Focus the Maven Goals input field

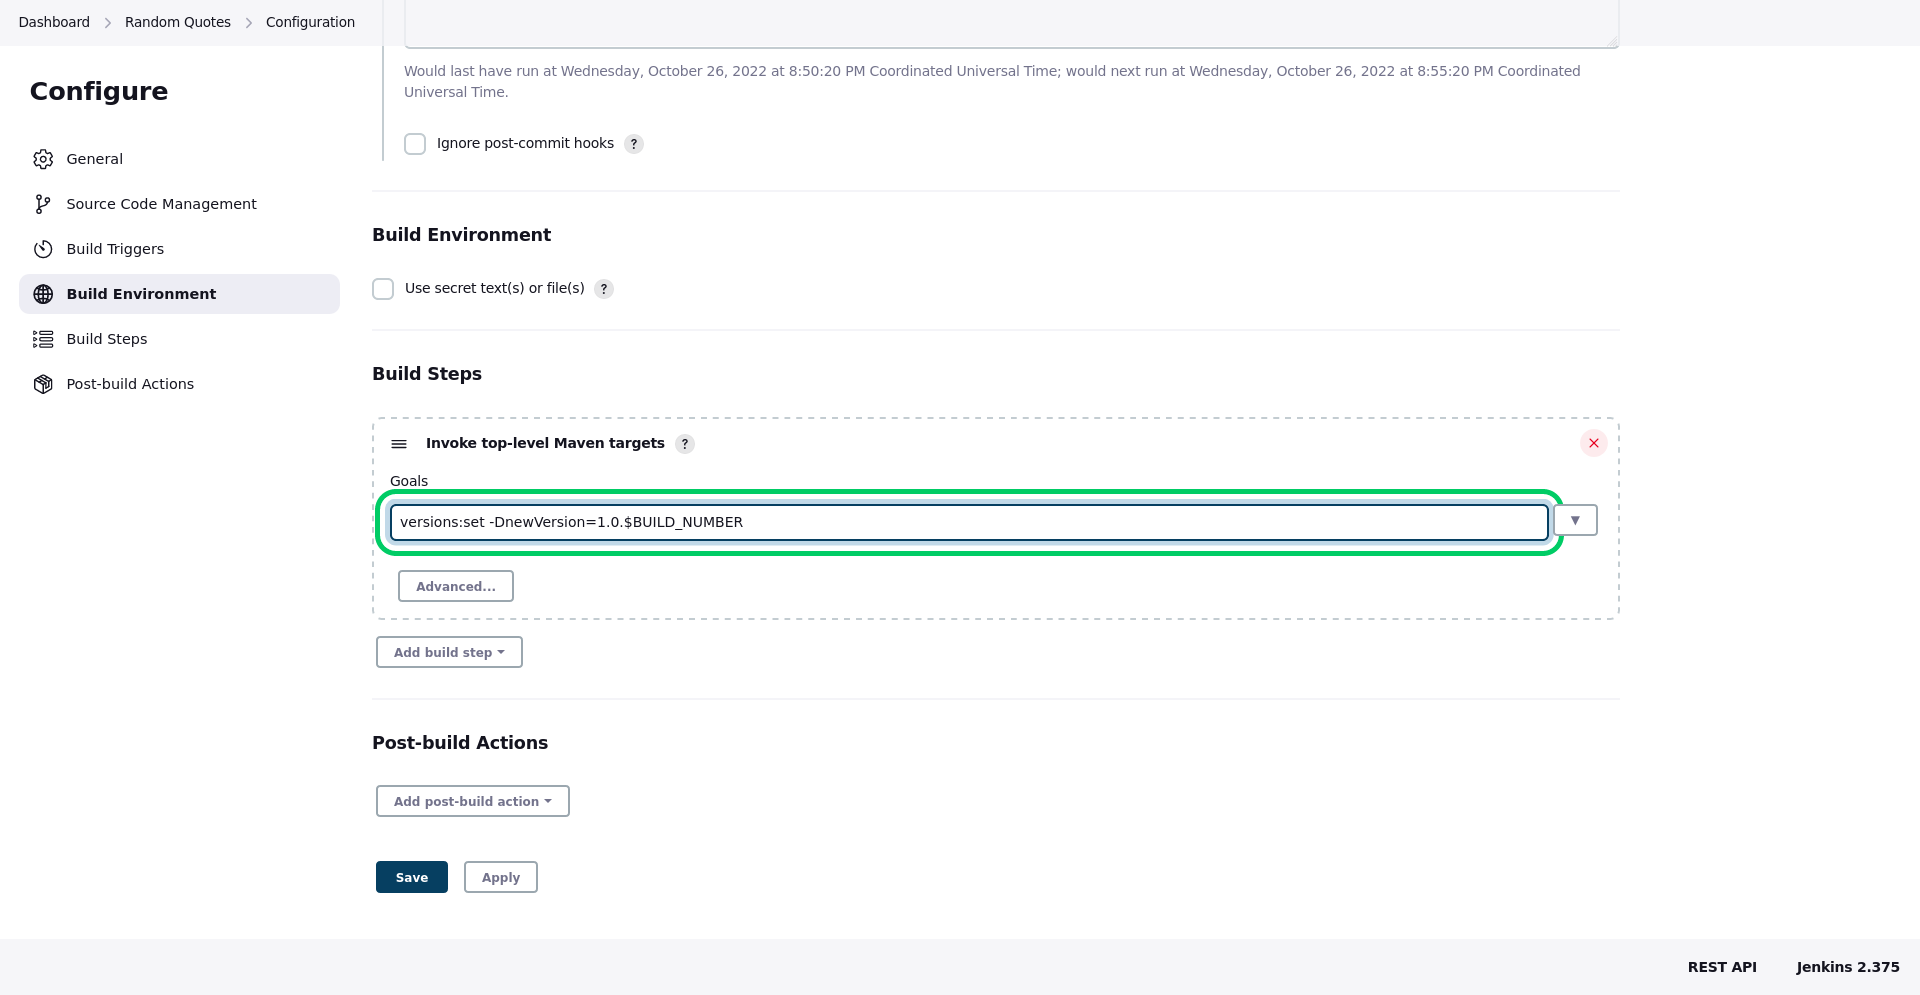click(x=969, y=522)
